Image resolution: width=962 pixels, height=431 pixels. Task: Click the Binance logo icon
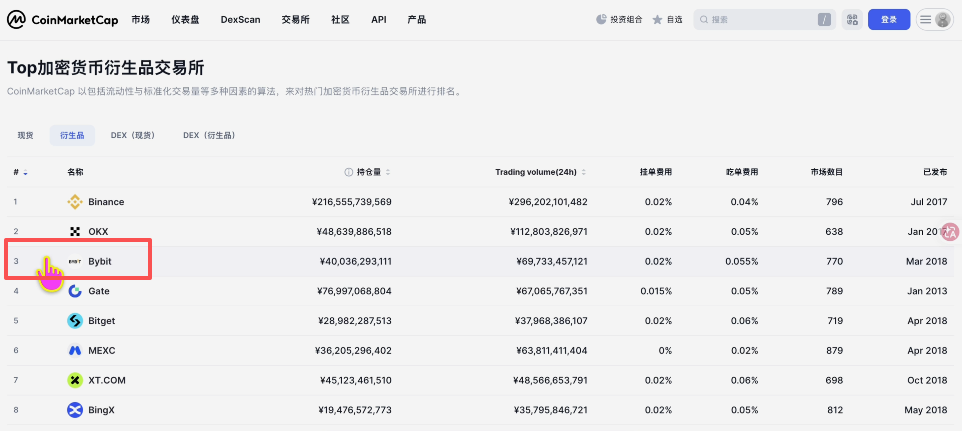[75, 202]
